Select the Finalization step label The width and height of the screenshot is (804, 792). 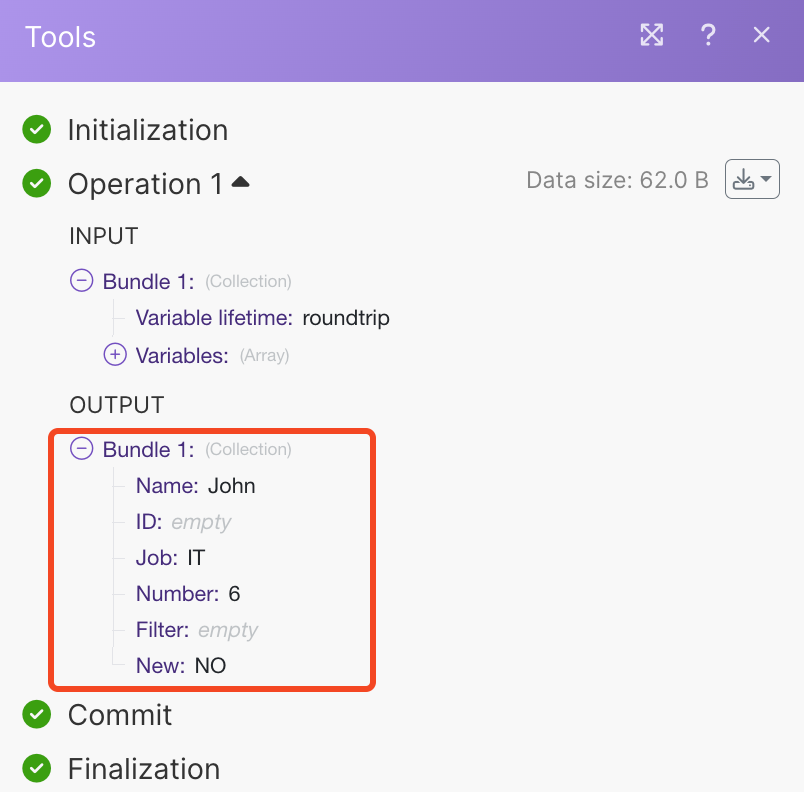pyautogui.click(x=144, y=769)
